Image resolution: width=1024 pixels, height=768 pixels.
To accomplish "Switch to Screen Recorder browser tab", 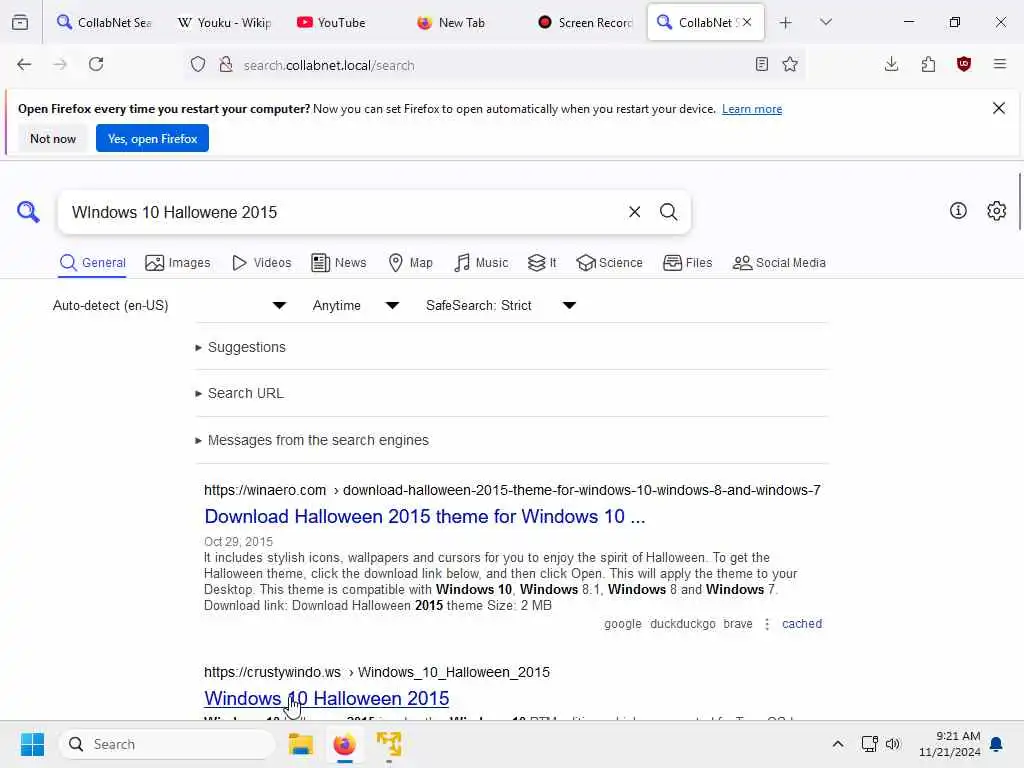I will (x=586, y=23).
